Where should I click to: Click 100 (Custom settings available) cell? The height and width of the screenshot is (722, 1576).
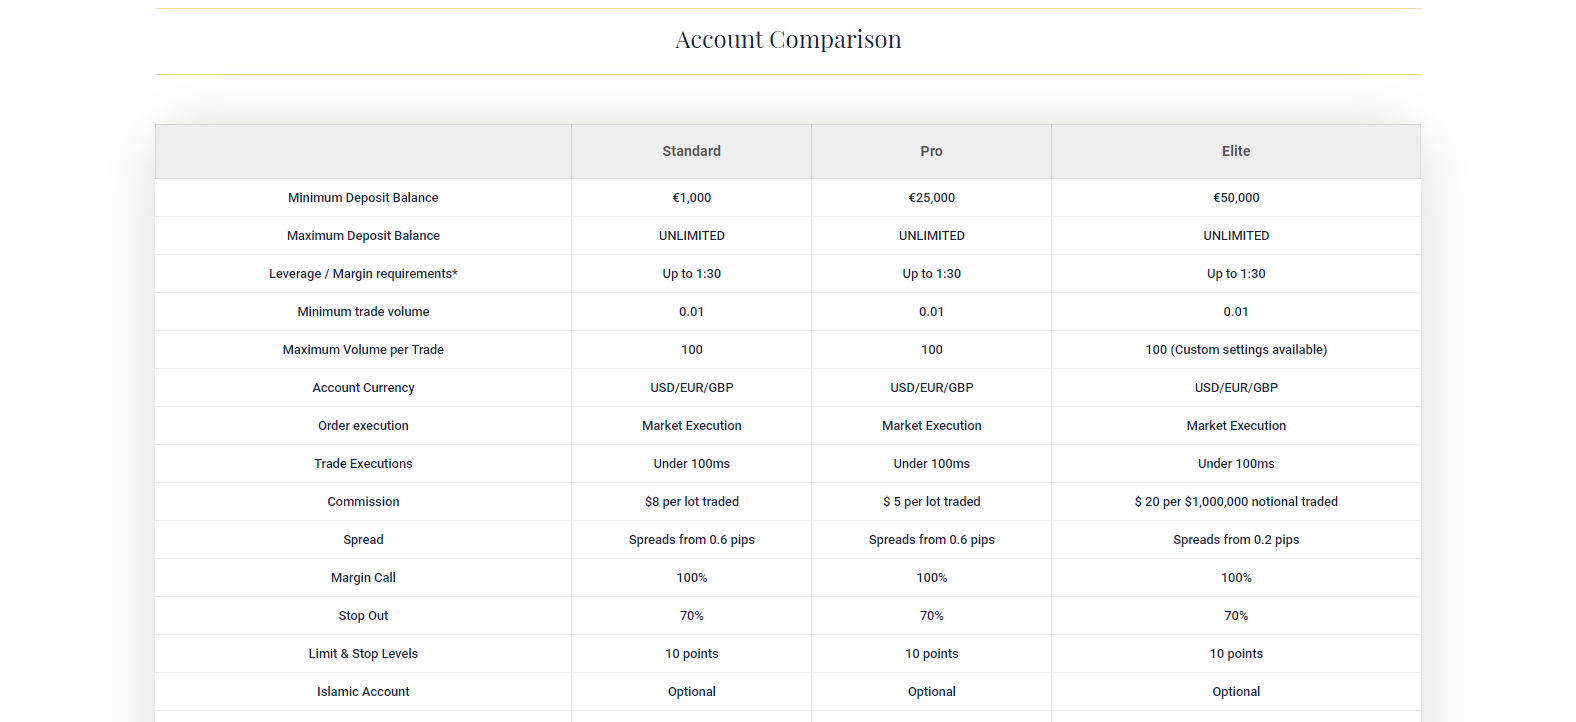coord(1236,350)
